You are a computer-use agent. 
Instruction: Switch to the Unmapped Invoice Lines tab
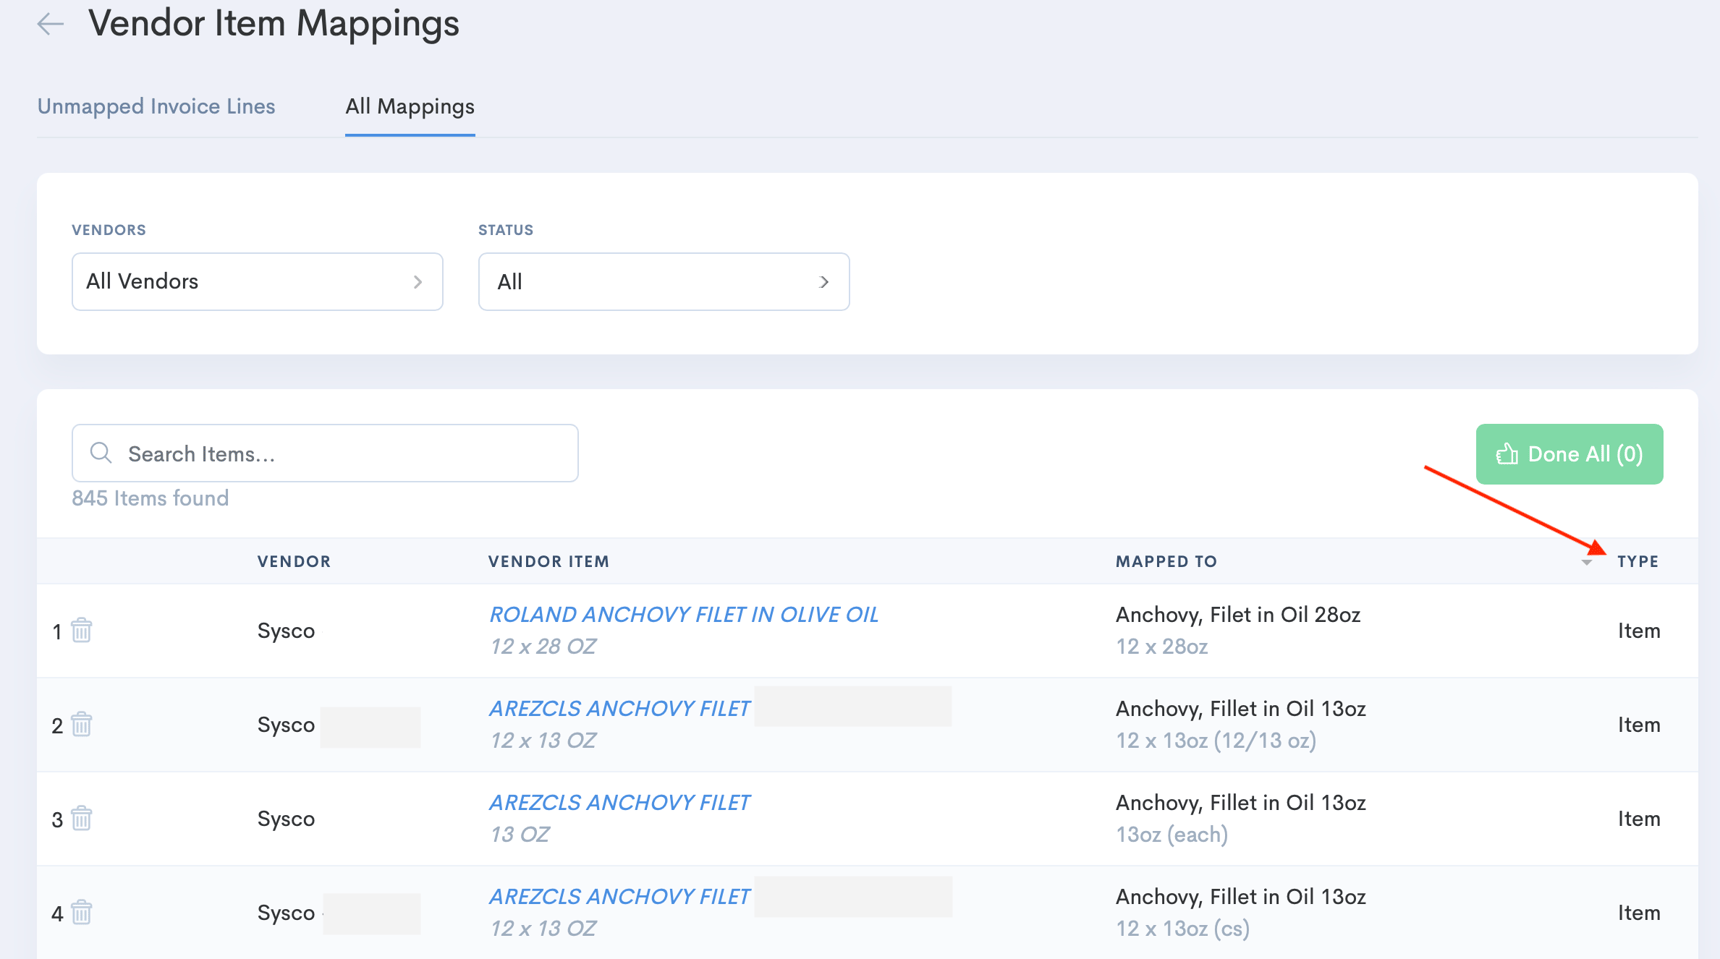[x=156, y=107]
